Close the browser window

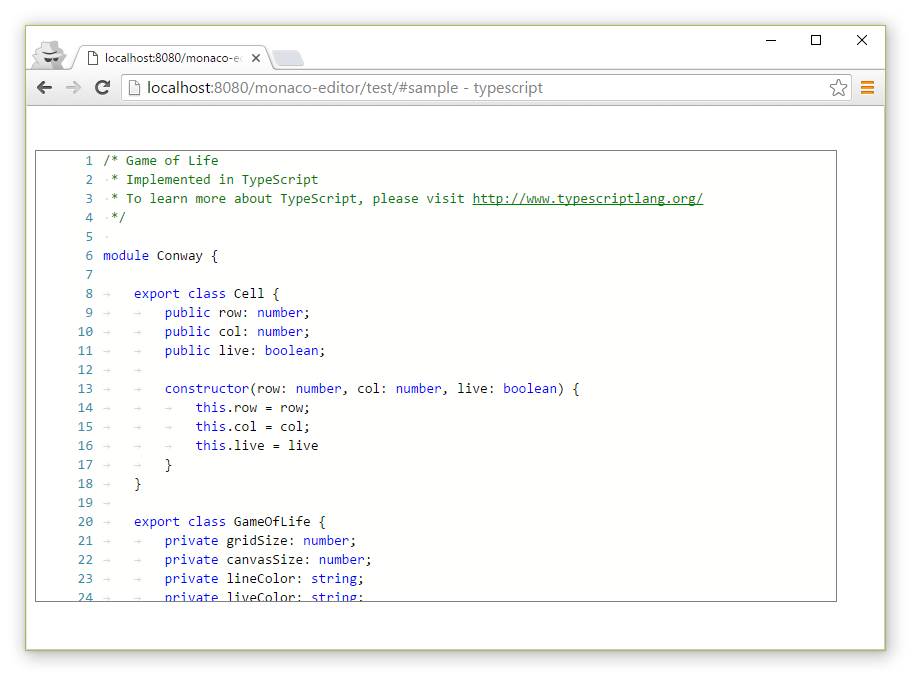click(861, 40)
